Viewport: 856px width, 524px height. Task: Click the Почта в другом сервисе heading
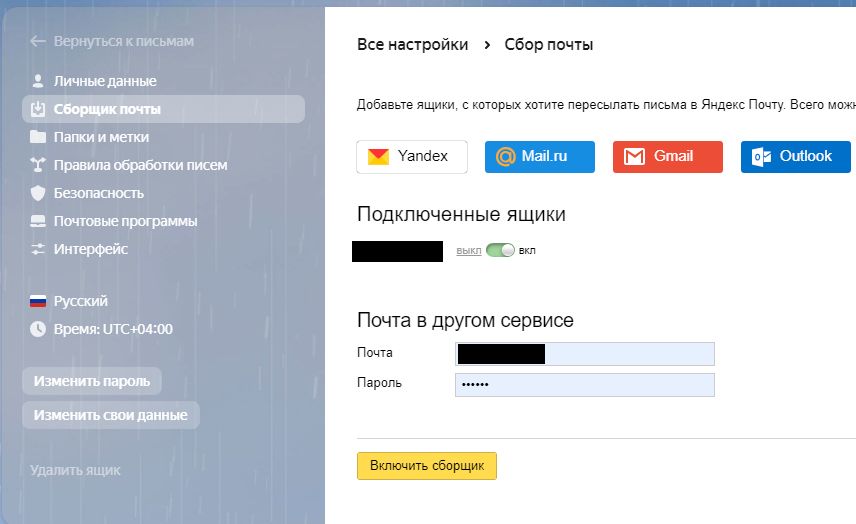[x=465, y=320]
